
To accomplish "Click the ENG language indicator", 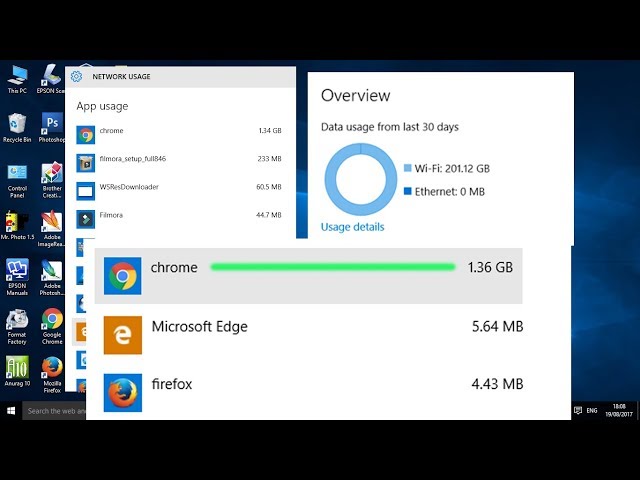I will [x=592, y=411].
